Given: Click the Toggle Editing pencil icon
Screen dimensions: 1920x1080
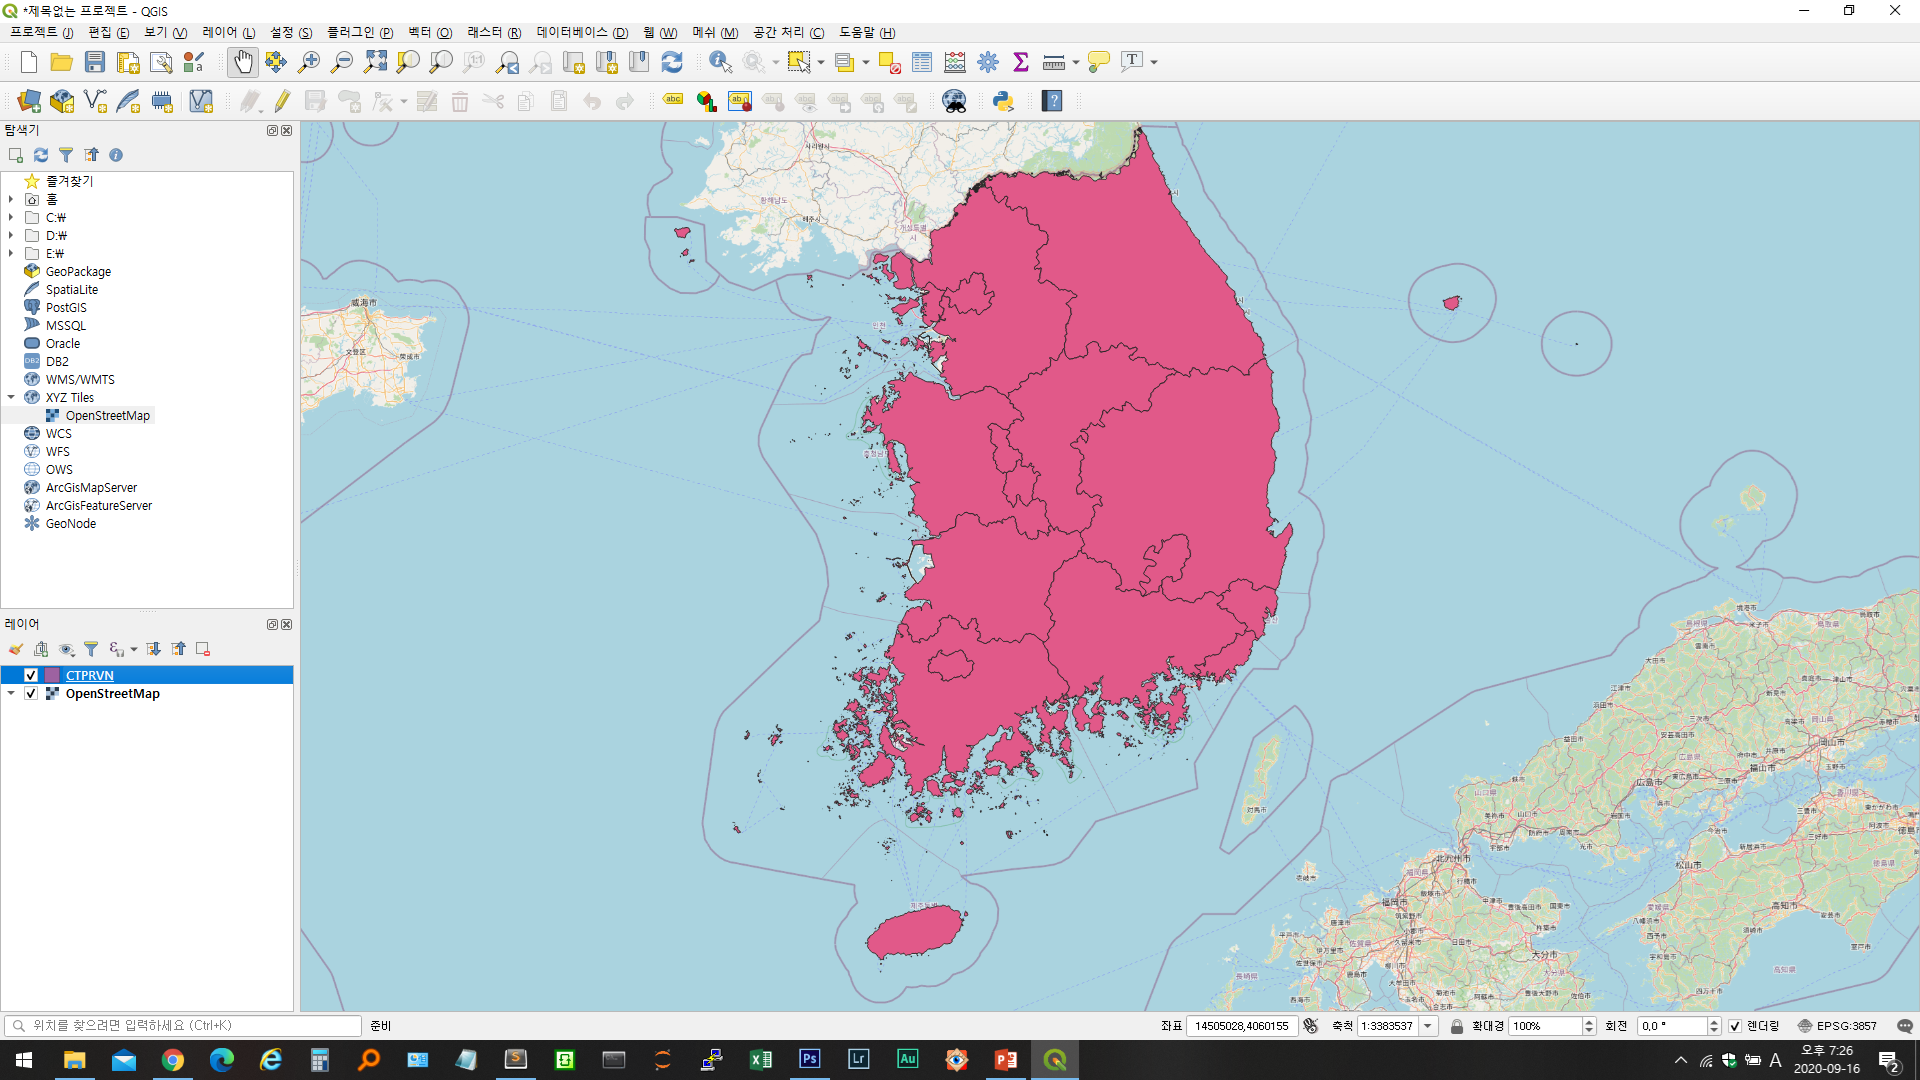Looking at the screenshot, I should [282, 101].
